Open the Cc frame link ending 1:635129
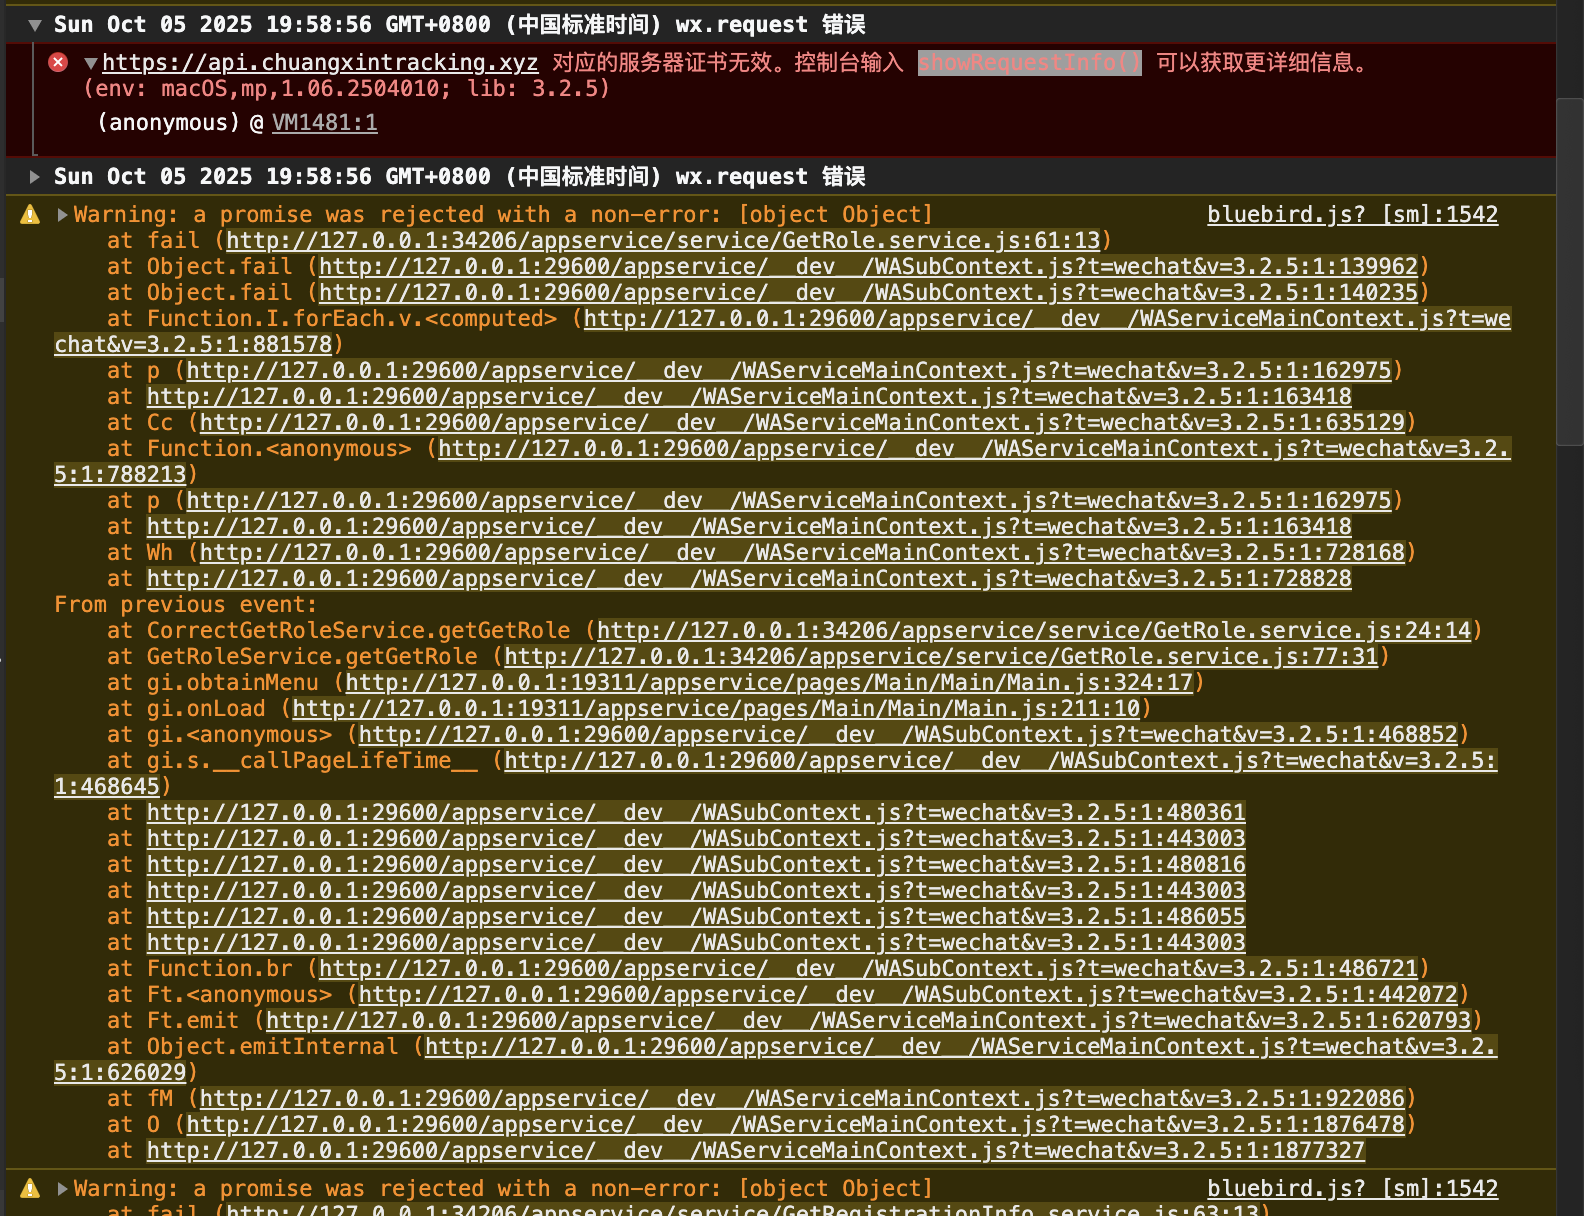Image resolution: width=1584 pixels, height=1216 pixels. (802, 423)
